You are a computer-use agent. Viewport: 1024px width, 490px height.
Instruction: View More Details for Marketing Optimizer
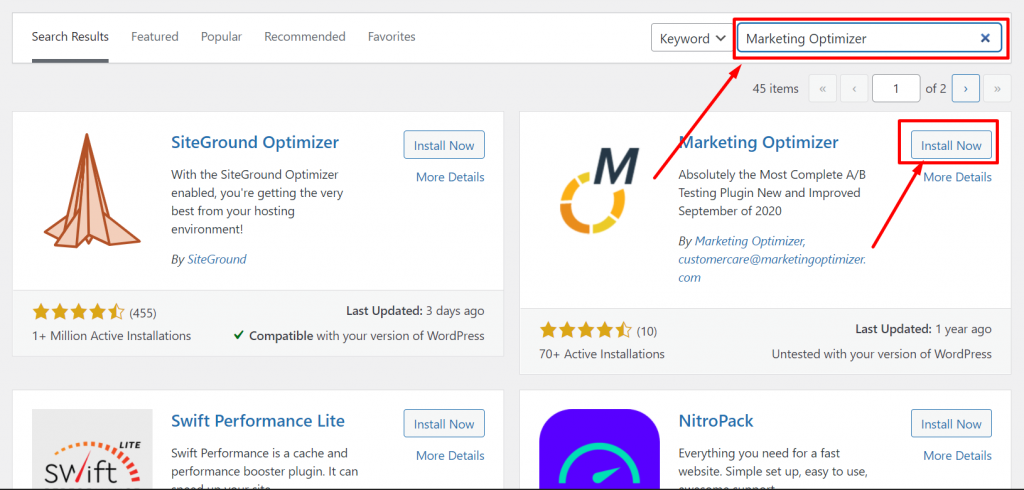[957, 177]
